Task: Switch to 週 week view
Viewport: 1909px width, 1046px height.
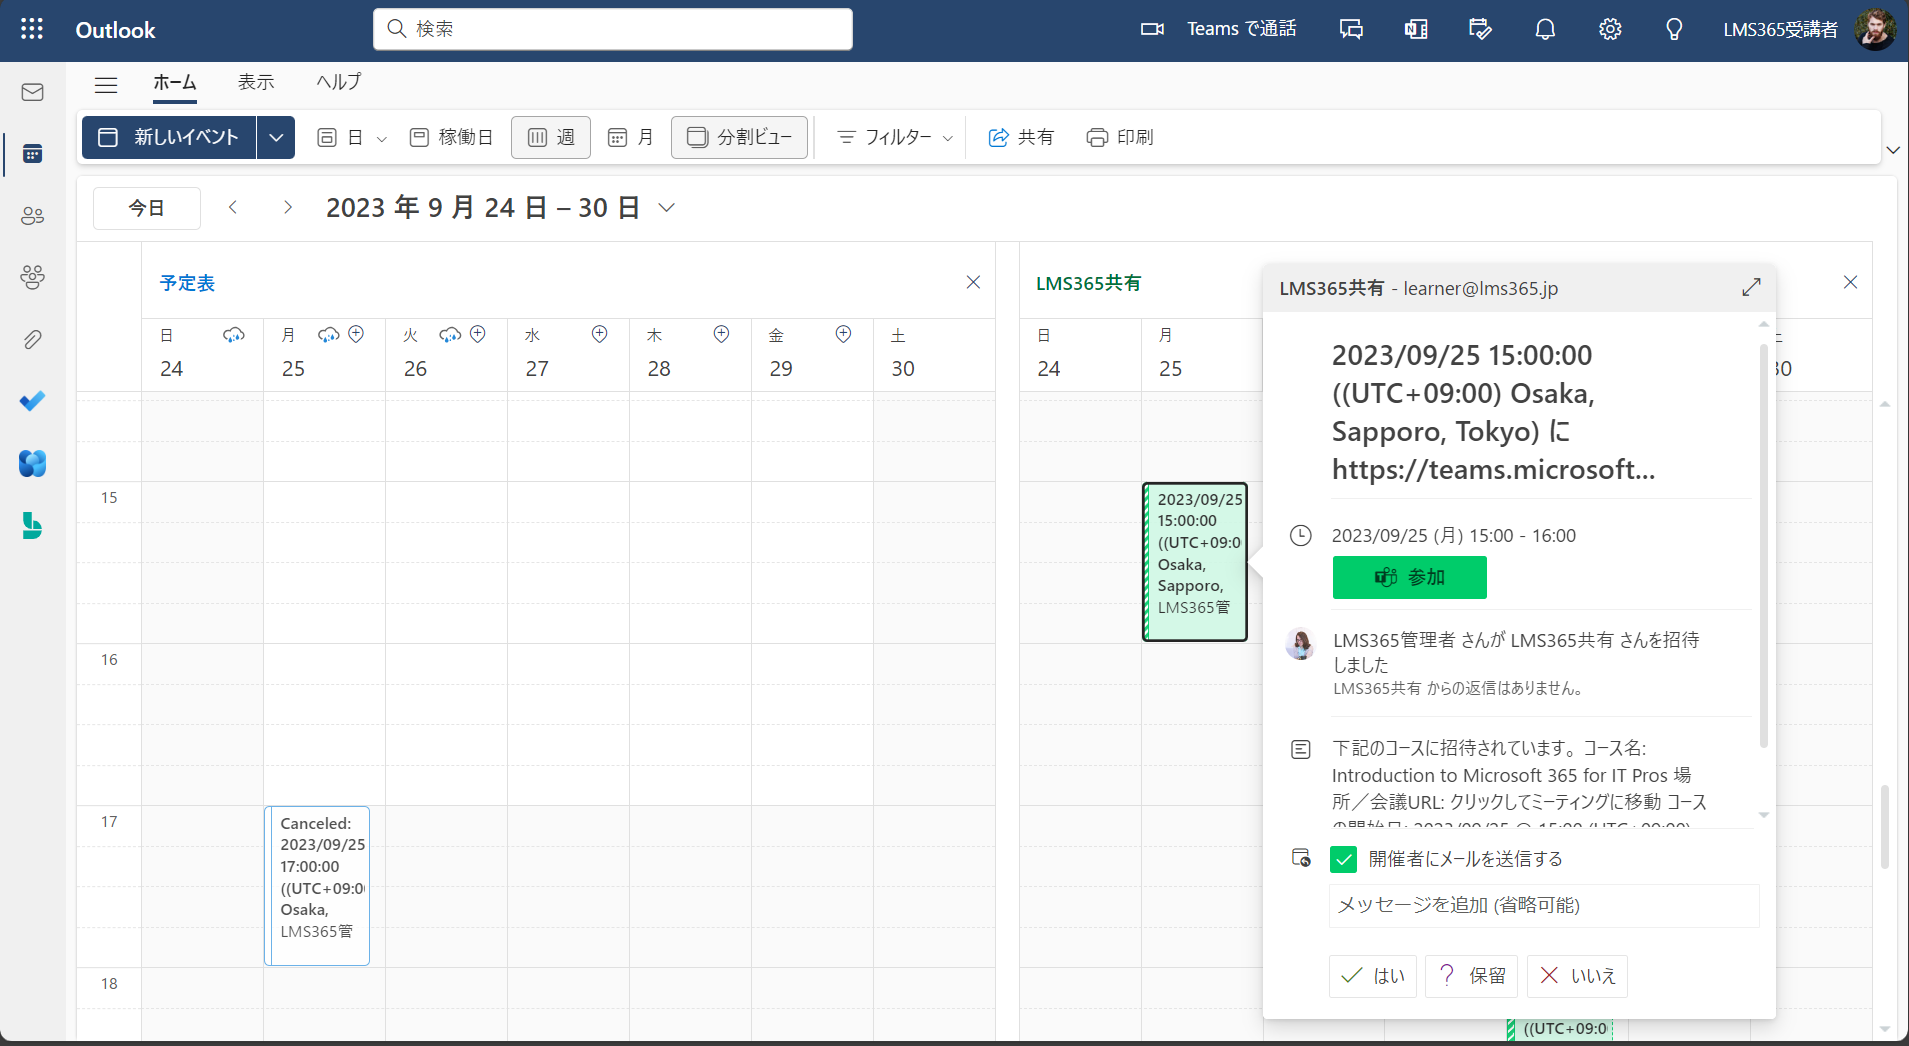Action: tap(551, 137)
